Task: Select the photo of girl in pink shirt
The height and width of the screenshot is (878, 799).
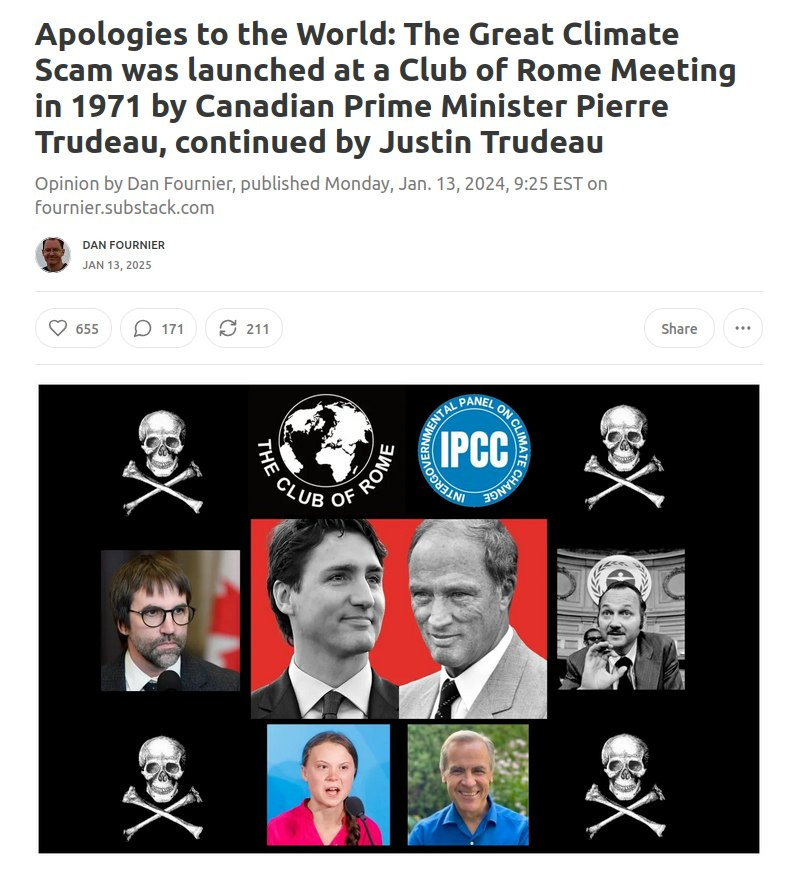Action: [x=329, y=784]
